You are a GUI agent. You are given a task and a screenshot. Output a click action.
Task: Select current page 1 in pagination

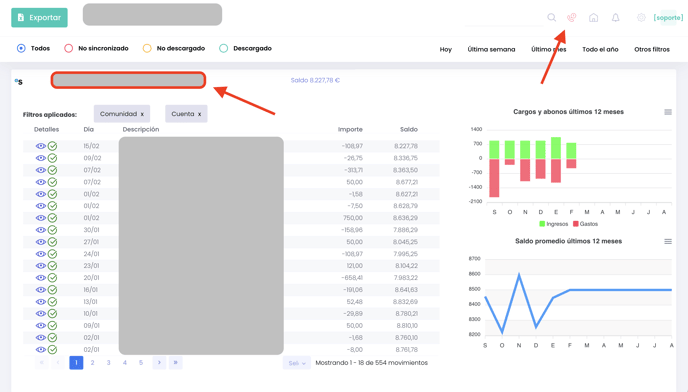tap(76, 363)
